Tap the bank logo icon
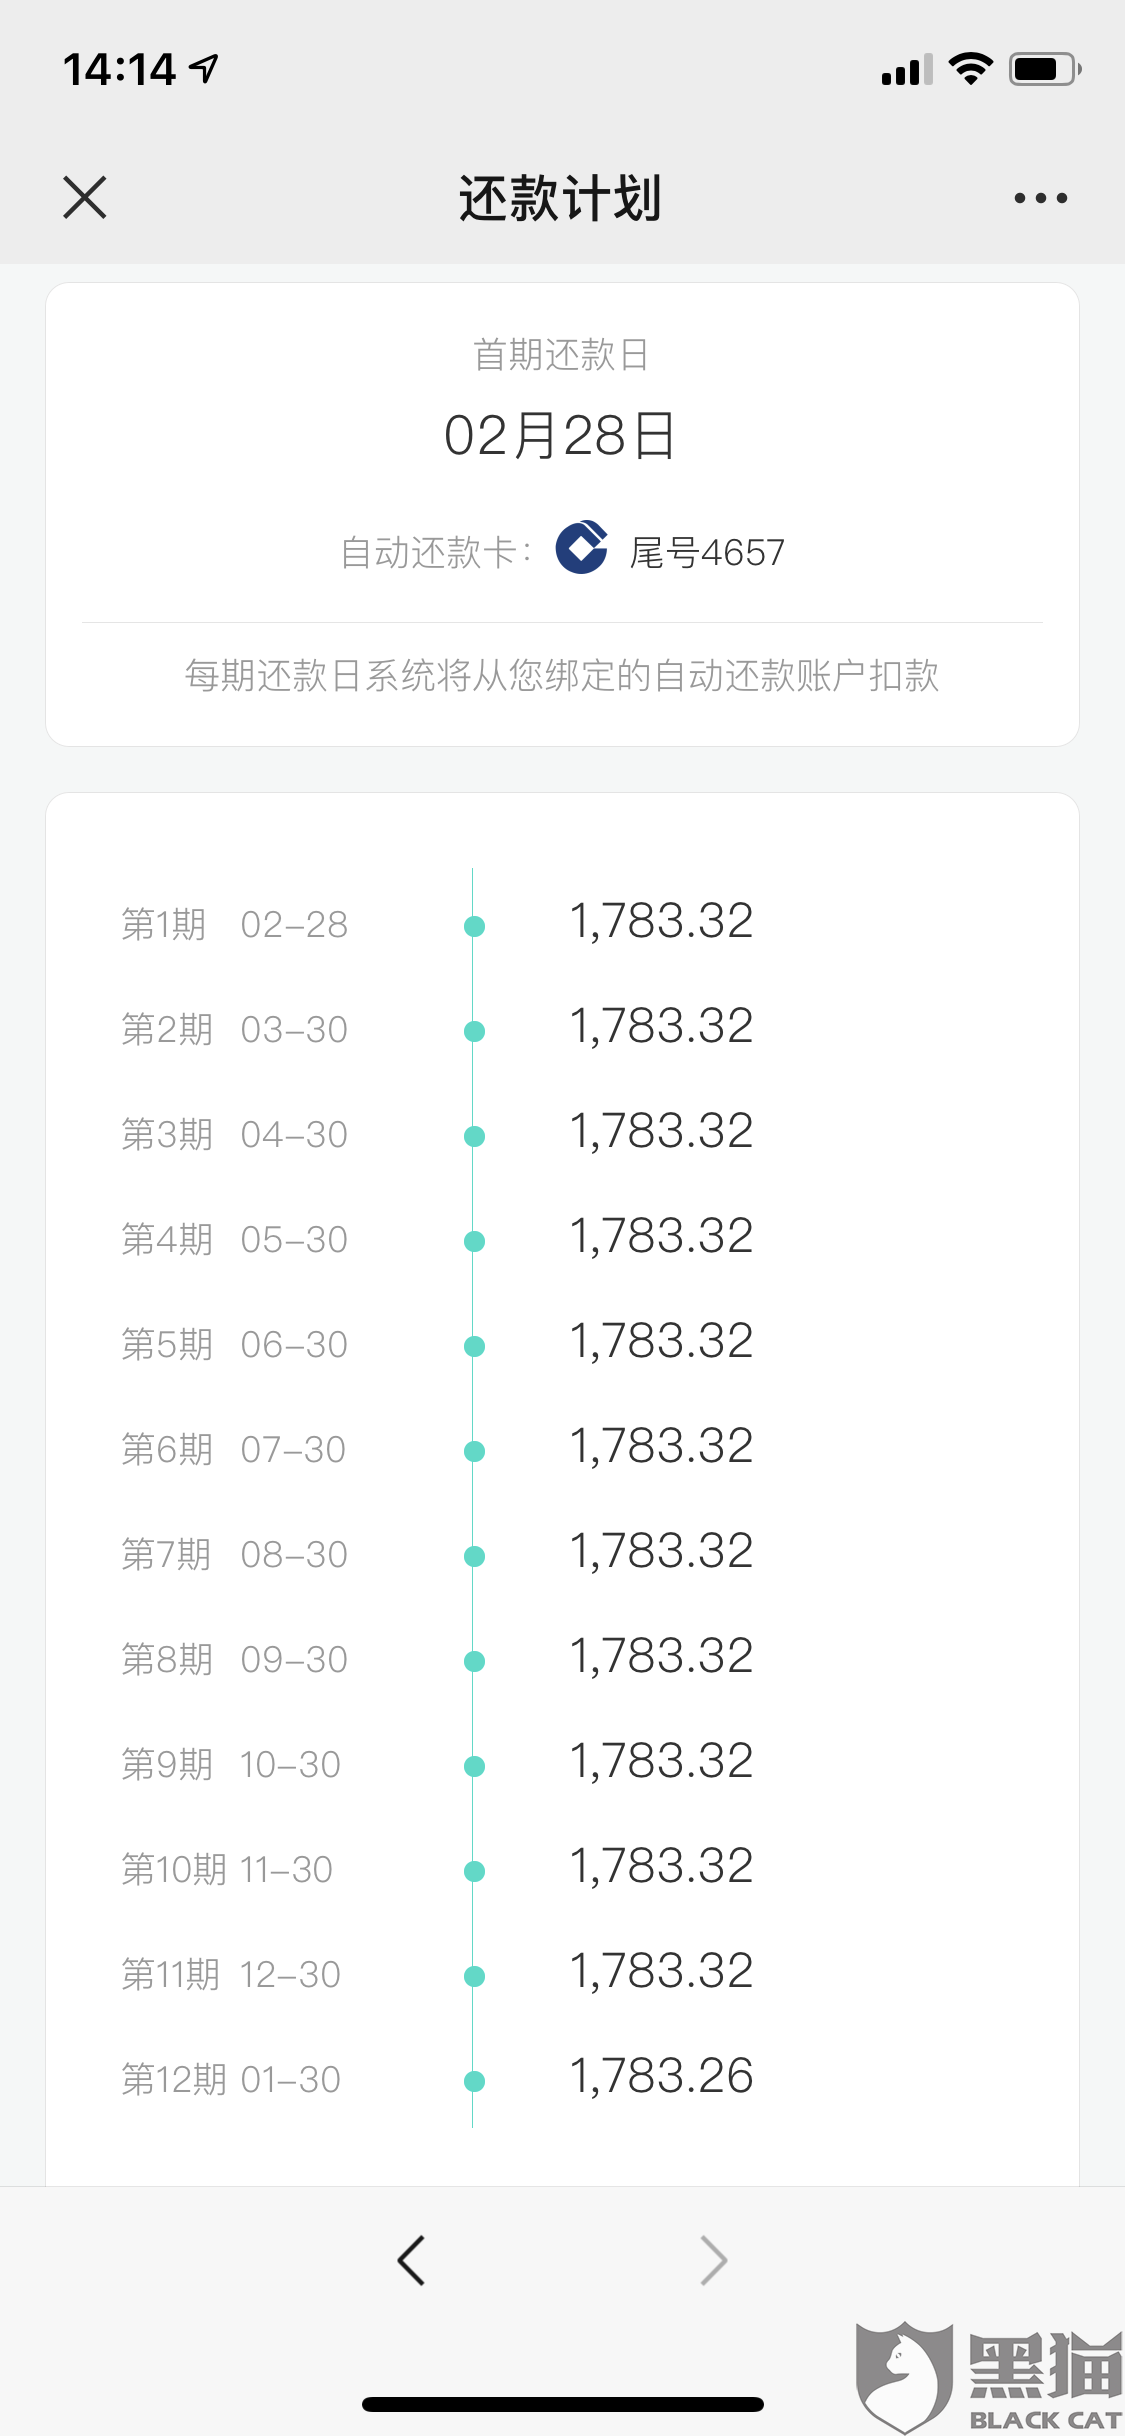1125x2436 pixels. [582, 548]
